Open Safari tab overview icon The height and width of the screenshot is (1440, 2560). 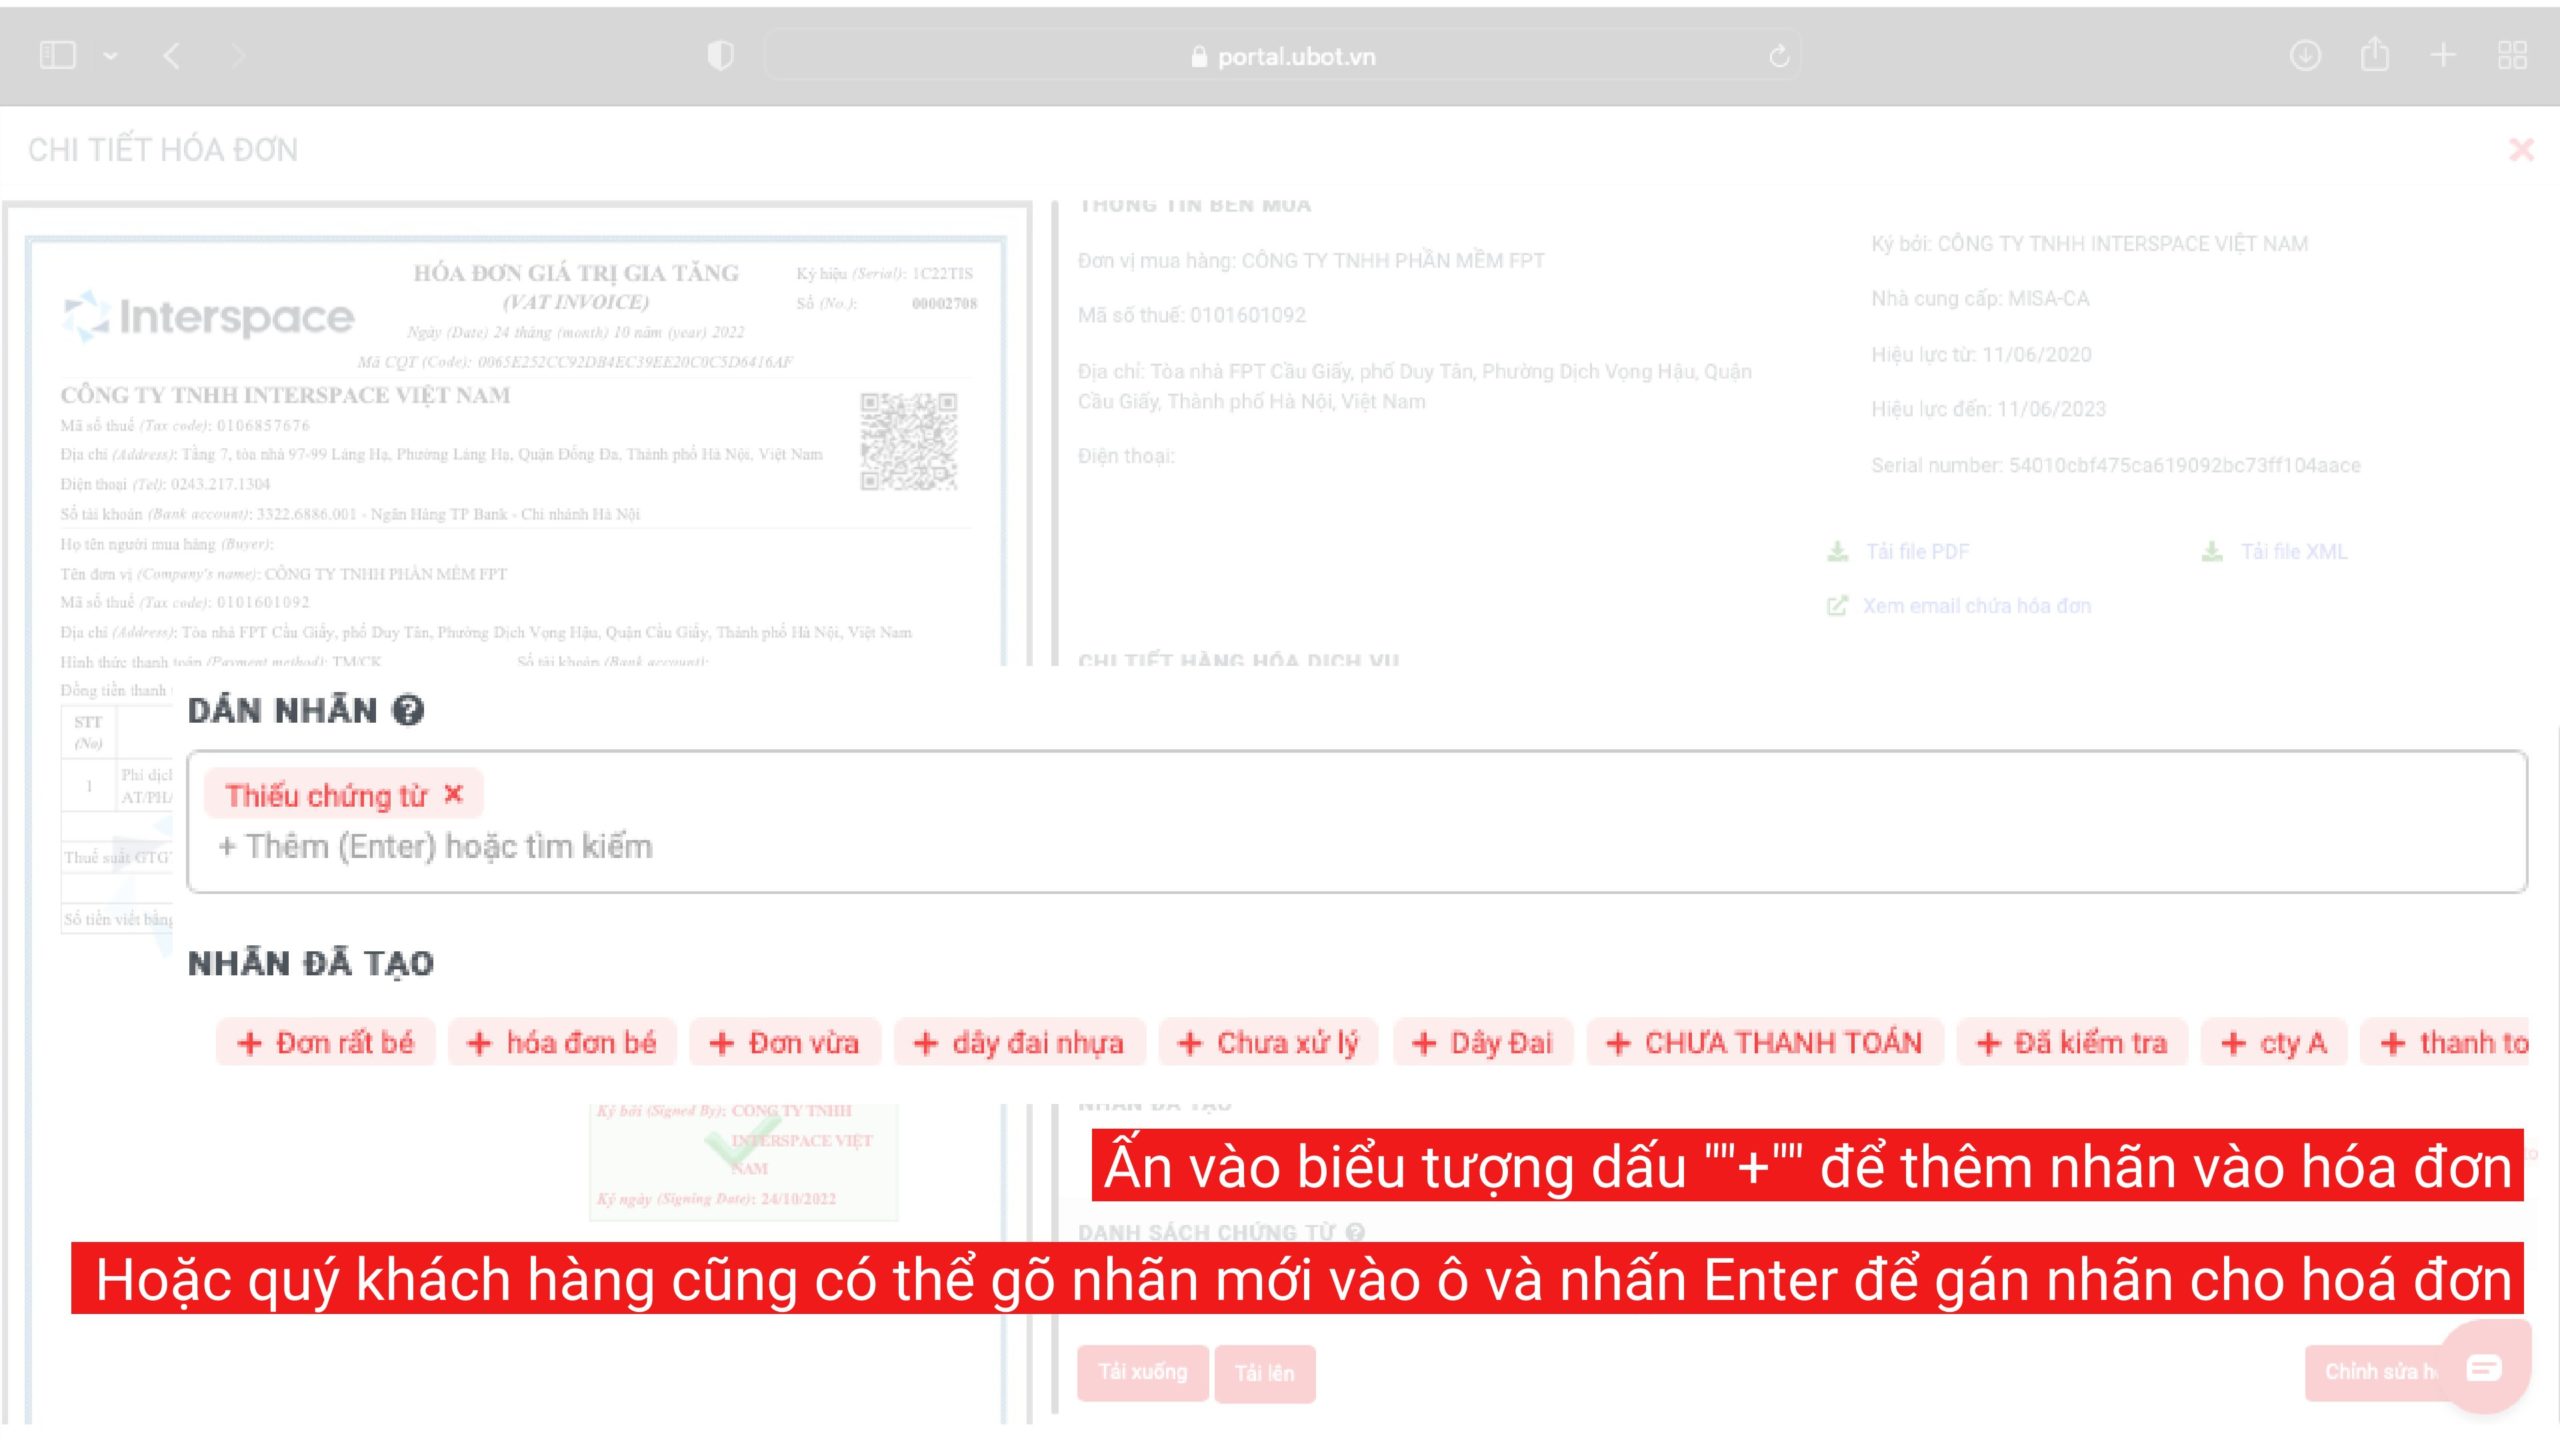pyautogui.click(x=2512, y=56)
